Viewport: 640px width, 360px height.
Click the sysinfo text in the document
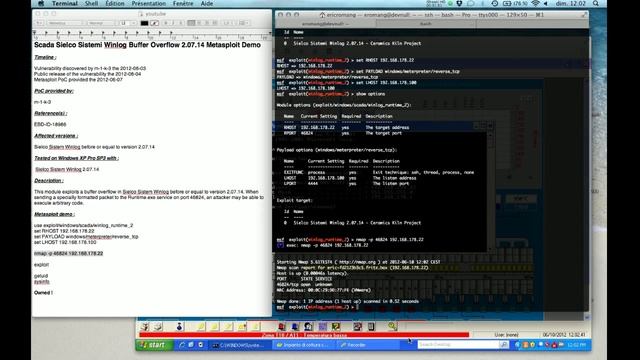point(42,282)
